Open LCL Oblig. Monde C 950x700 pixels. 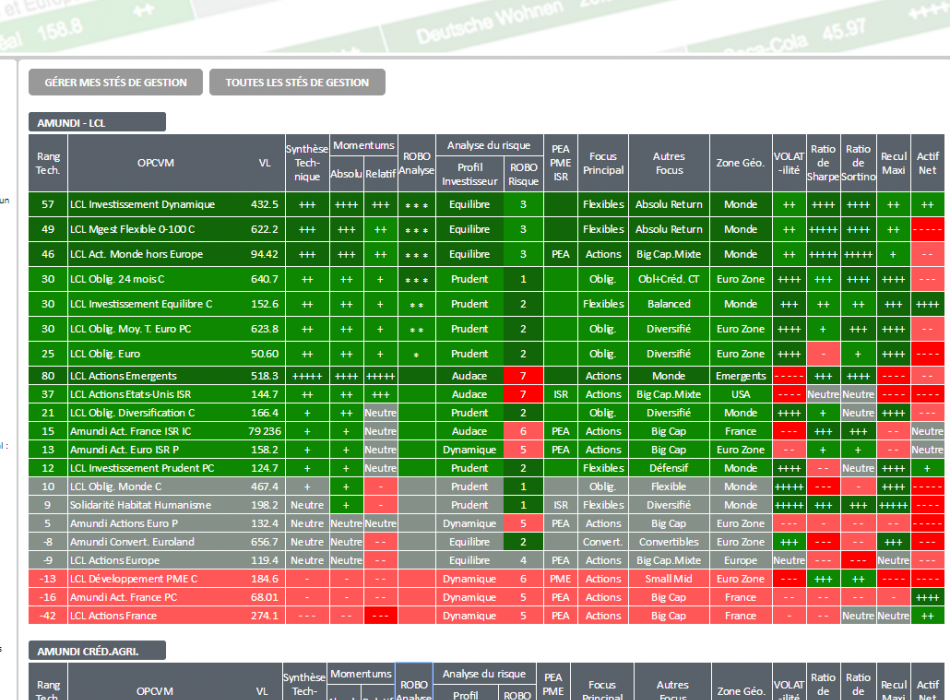[116, 486]
